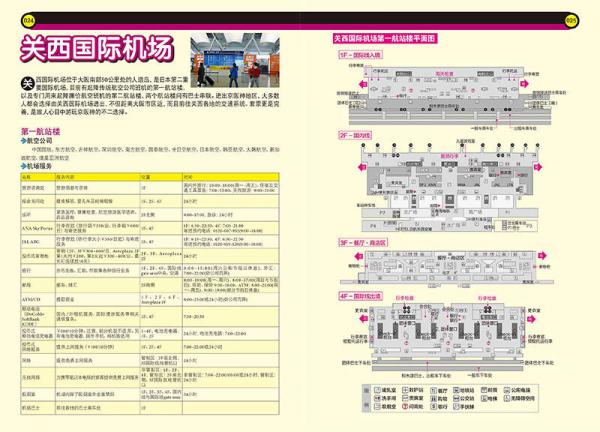Click the restroom (洗手间) legend icon
This screenshot has height=432, width=600.
(377, 398)
